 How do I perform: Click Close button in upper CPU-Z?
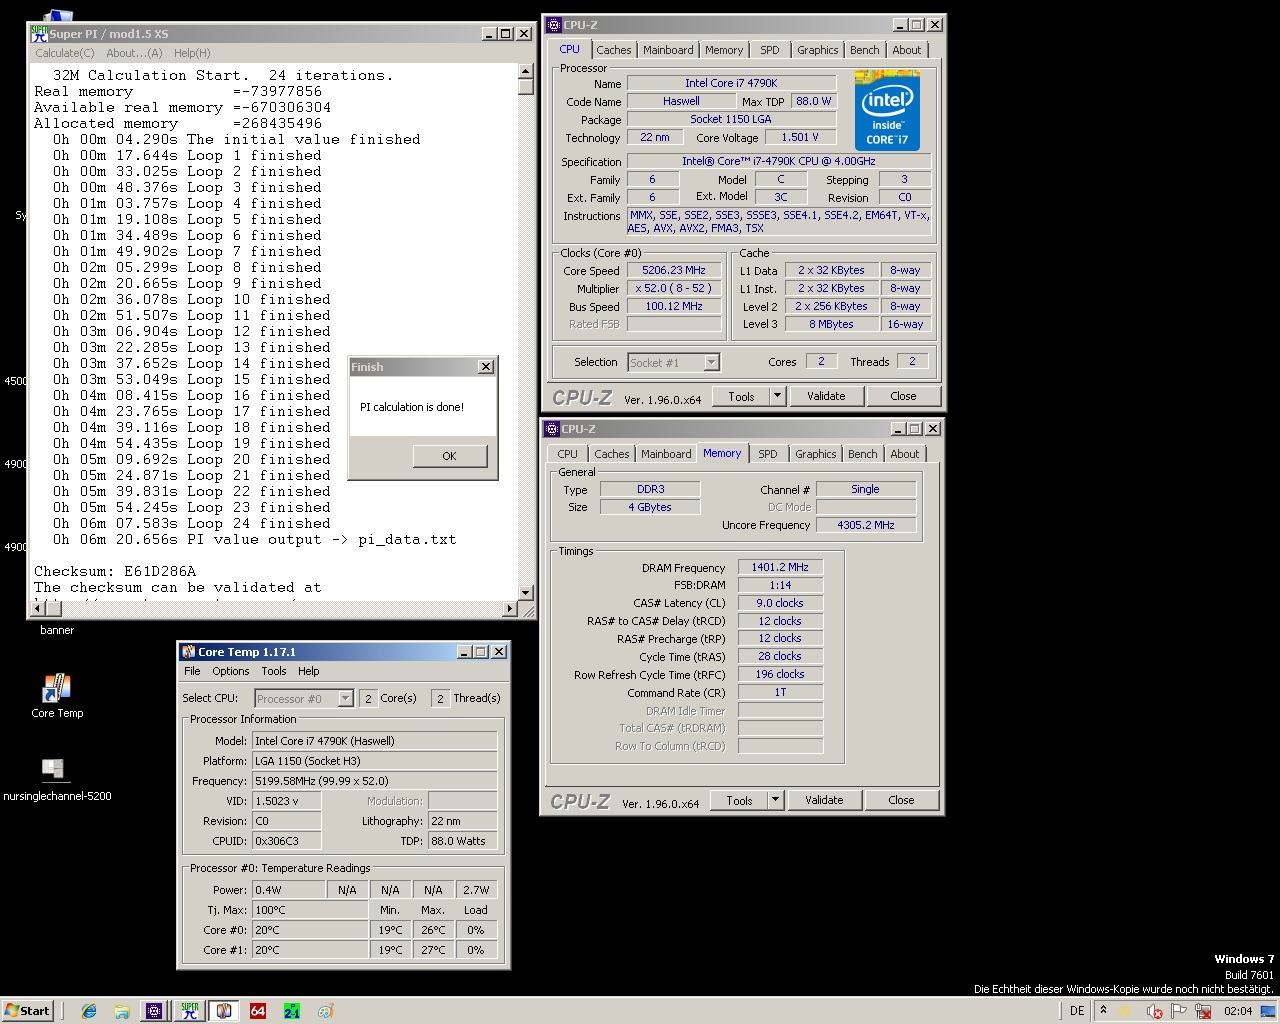click(903, 396)
